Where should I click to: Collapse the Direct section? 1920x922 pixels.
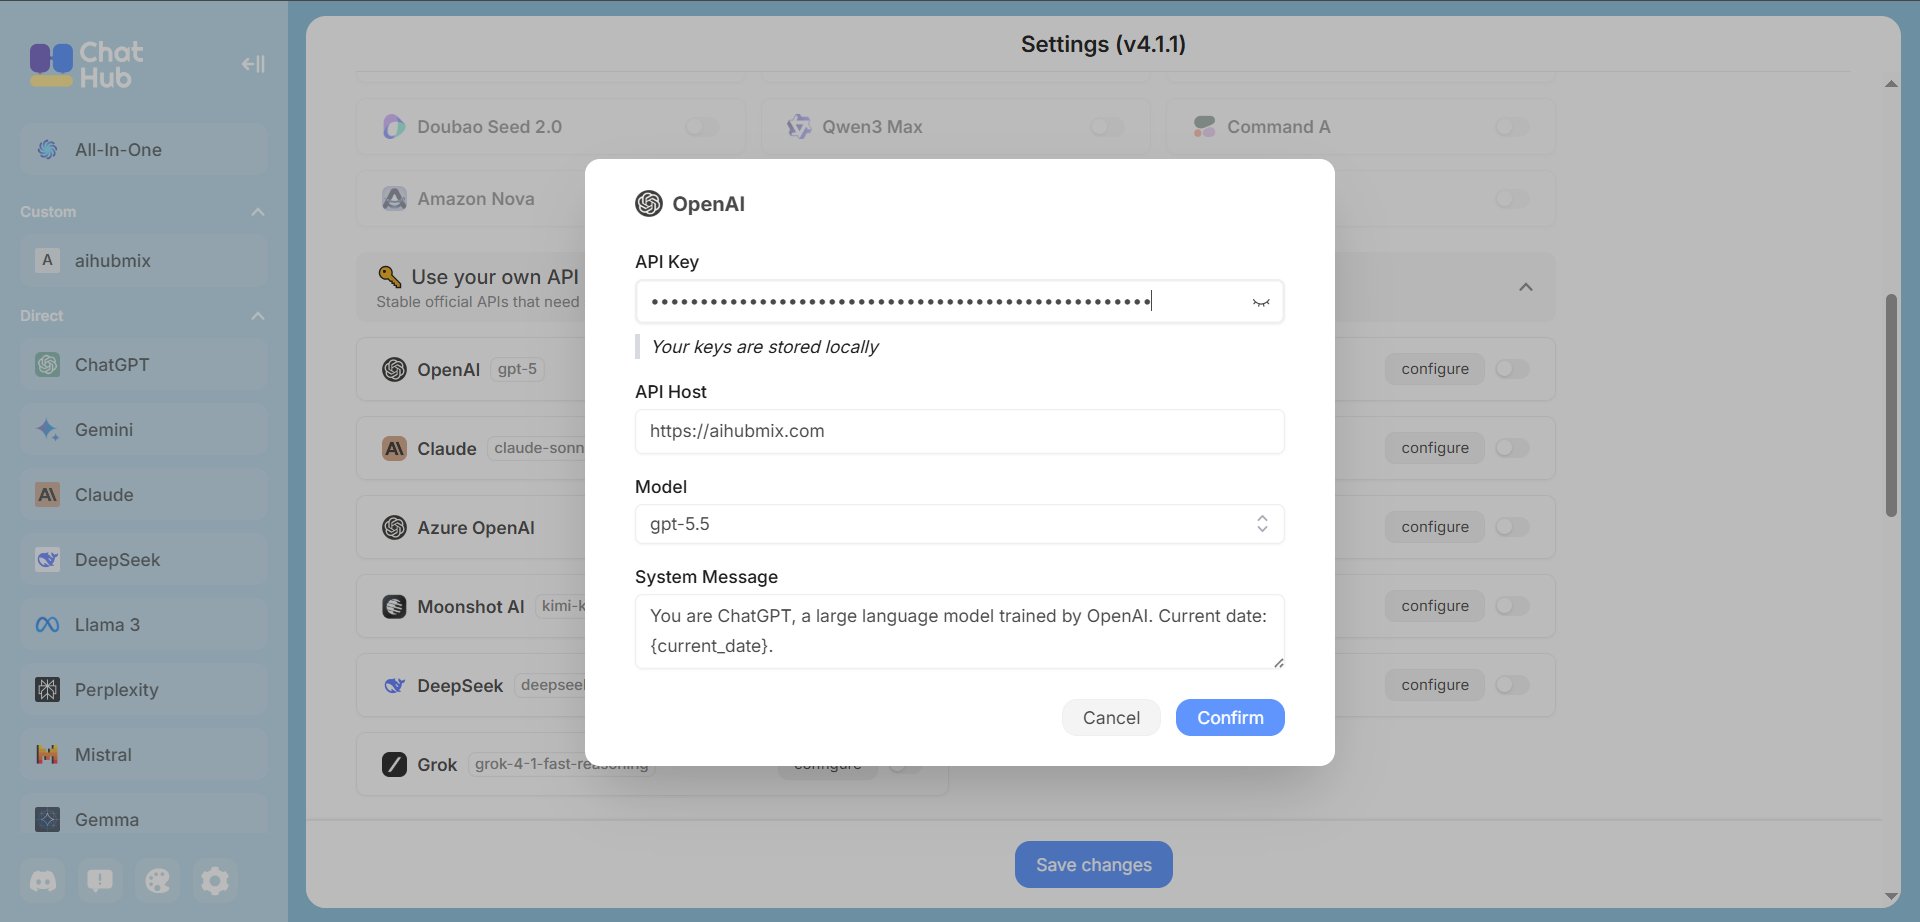(258, 316)
